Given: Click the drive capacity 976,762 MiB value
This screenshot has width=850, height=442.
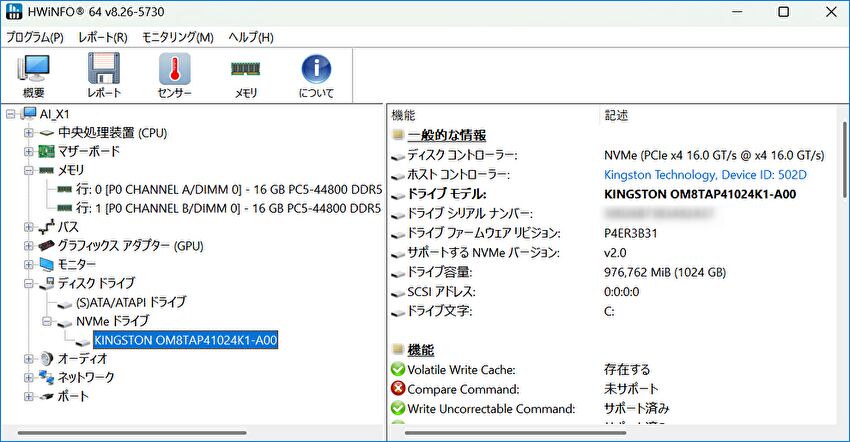Looking at the screenshot, I should pos(665,272).
